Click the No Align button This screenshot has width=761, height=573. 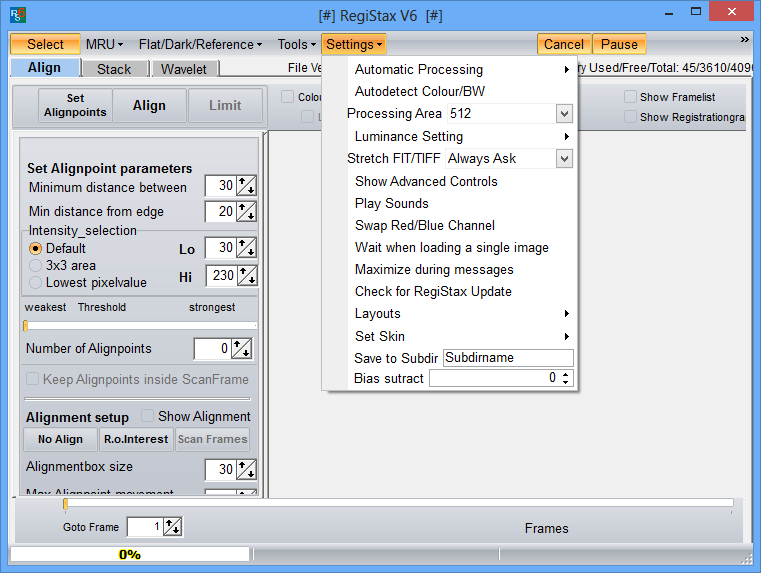coord(61,439)
